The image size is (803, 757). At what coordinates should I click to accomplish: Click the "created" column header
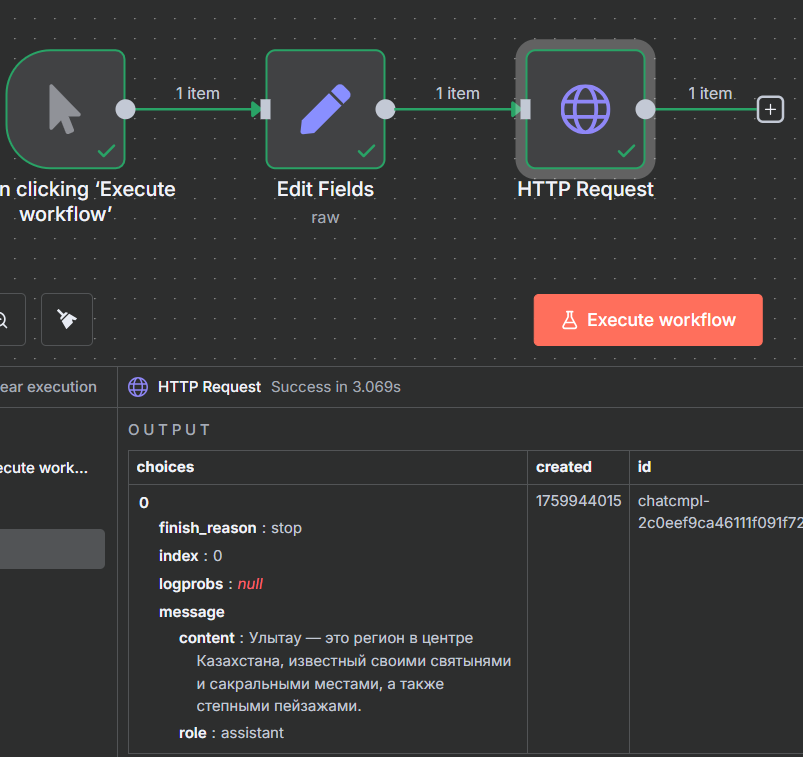click(564, 467)
